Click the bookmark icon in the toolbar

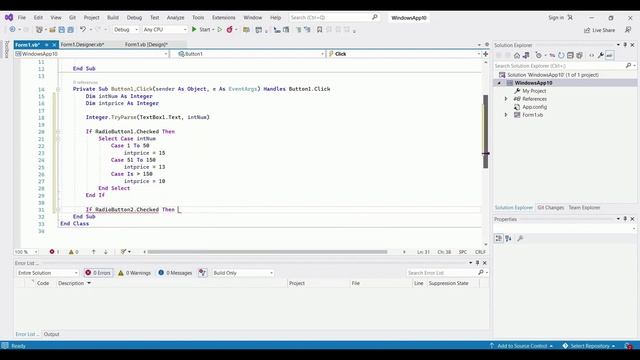click(x=320, y=29)
